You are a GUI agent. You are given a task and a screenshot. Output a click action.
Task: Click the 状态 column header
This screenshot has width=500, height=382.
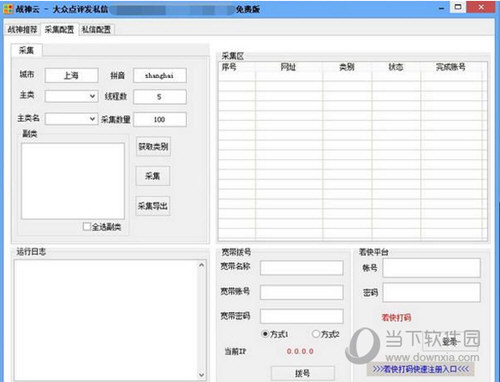click(x=396, y=67)
